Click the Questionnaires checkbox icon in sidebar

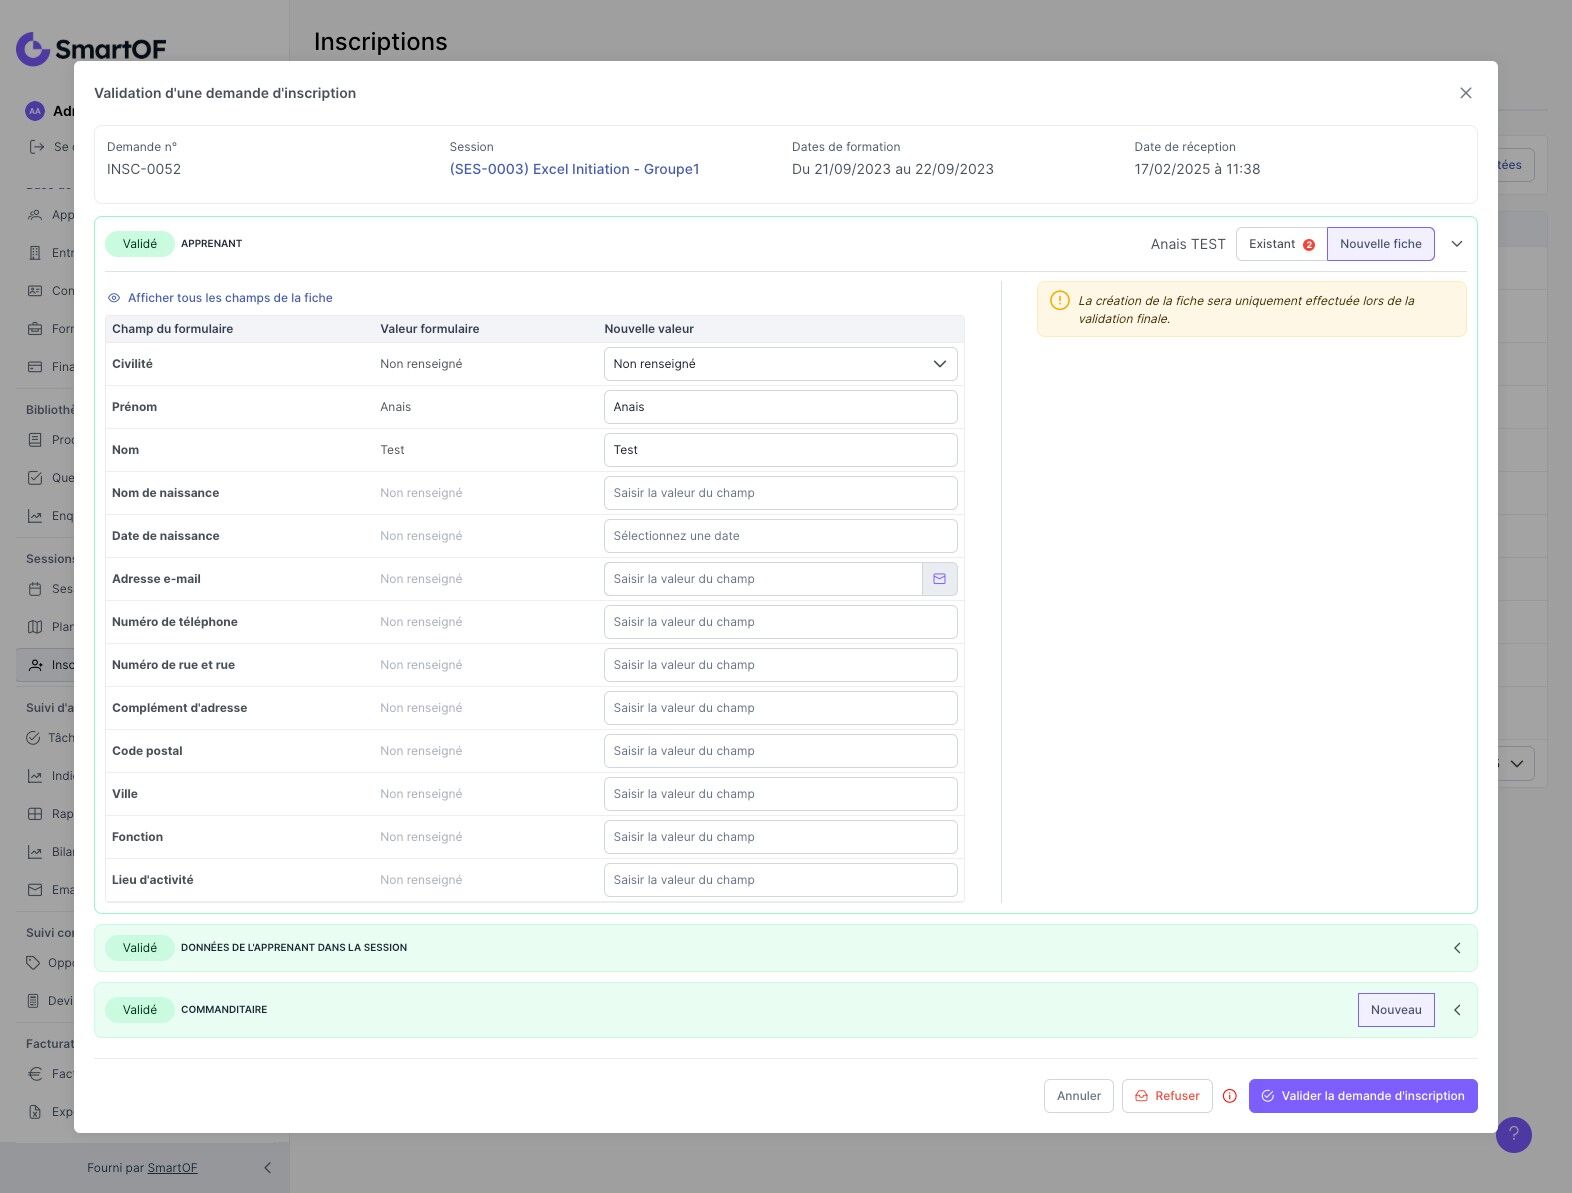click(x=35, y=478)
